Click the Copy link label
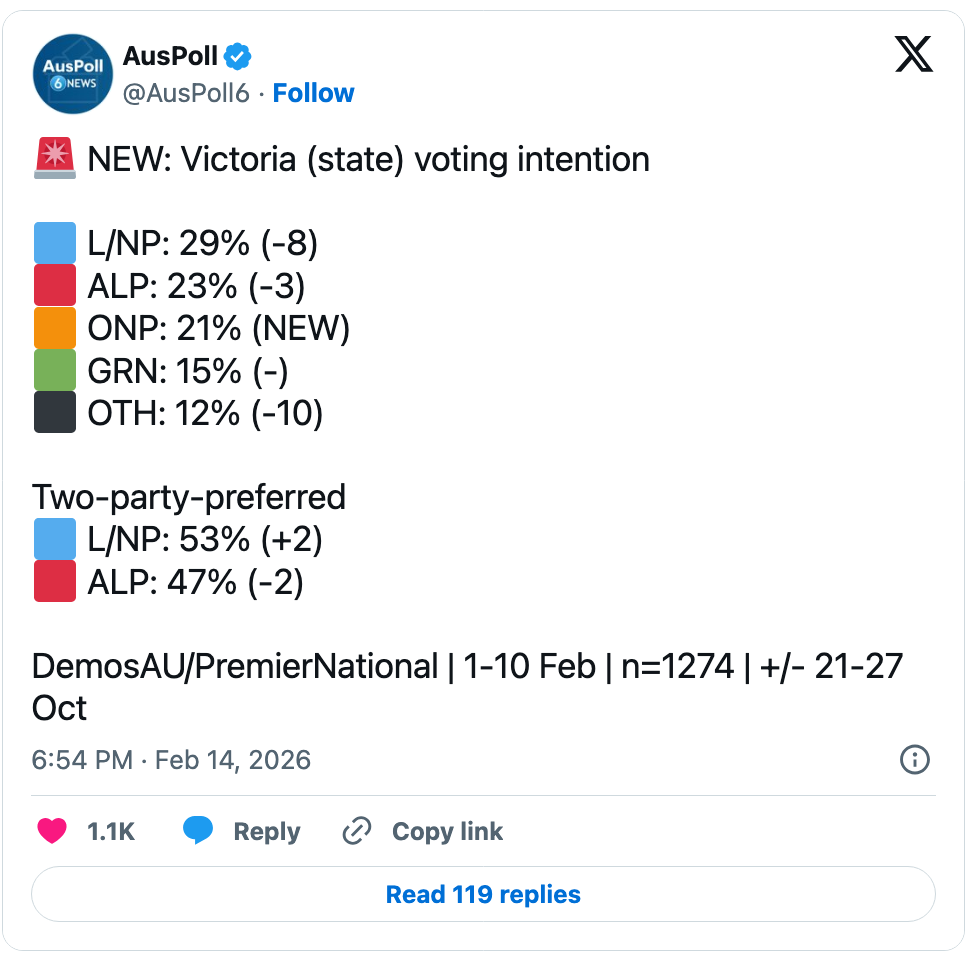This screenshot has width=973, height=958. 447,831
